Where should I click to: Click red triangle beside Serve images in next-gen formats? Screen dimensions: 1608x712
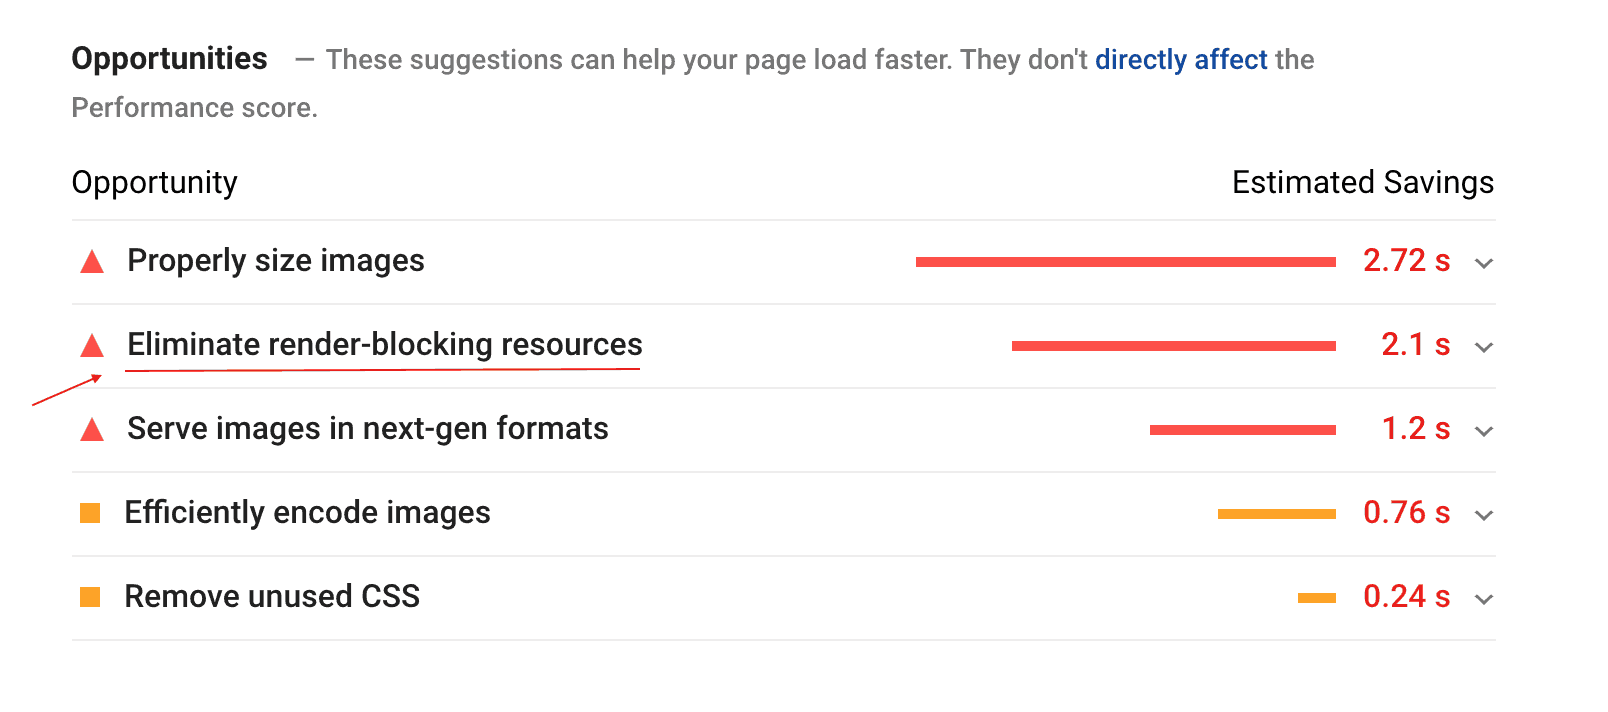(x=92, y=430)
